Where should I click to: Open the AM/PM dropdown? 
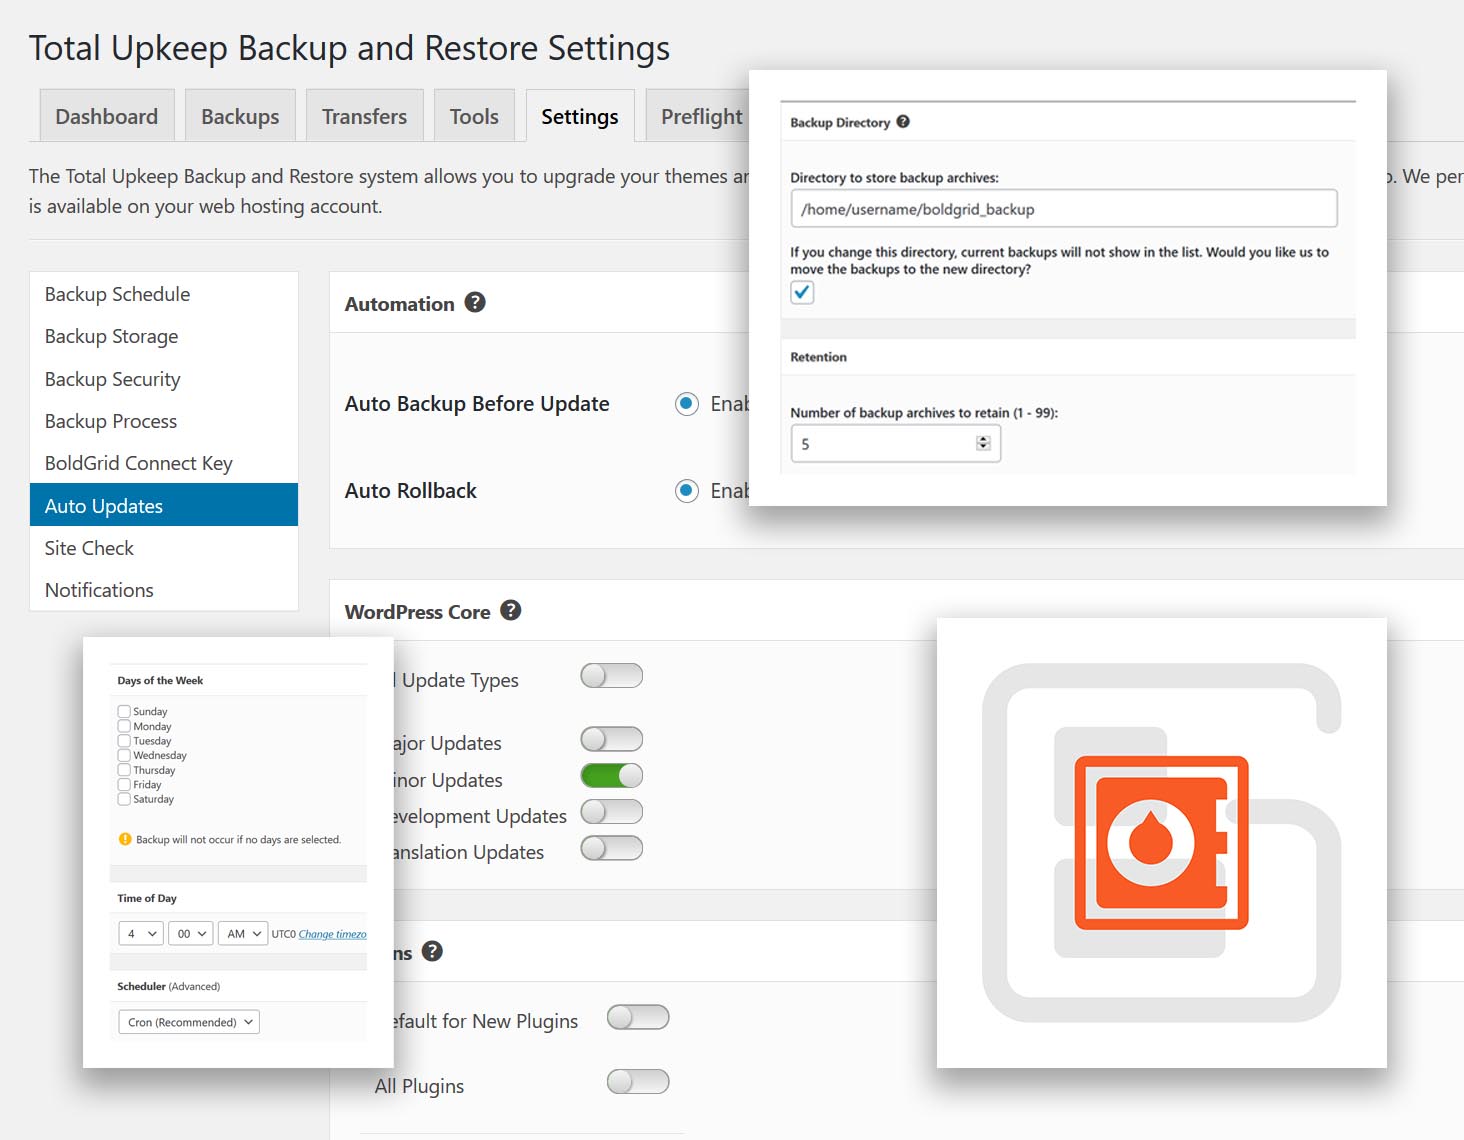click(243, 933)
